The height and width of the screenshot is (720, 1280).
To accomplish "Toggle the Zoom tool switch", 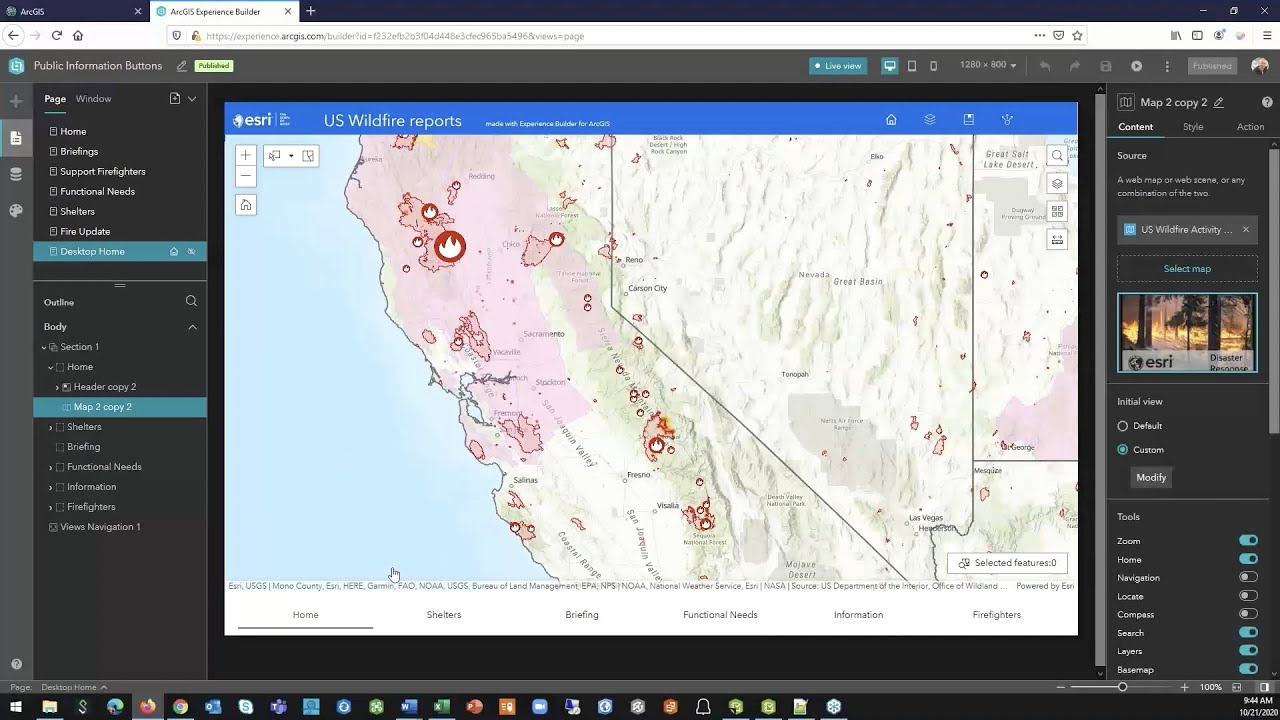I will coord(1248,541).
